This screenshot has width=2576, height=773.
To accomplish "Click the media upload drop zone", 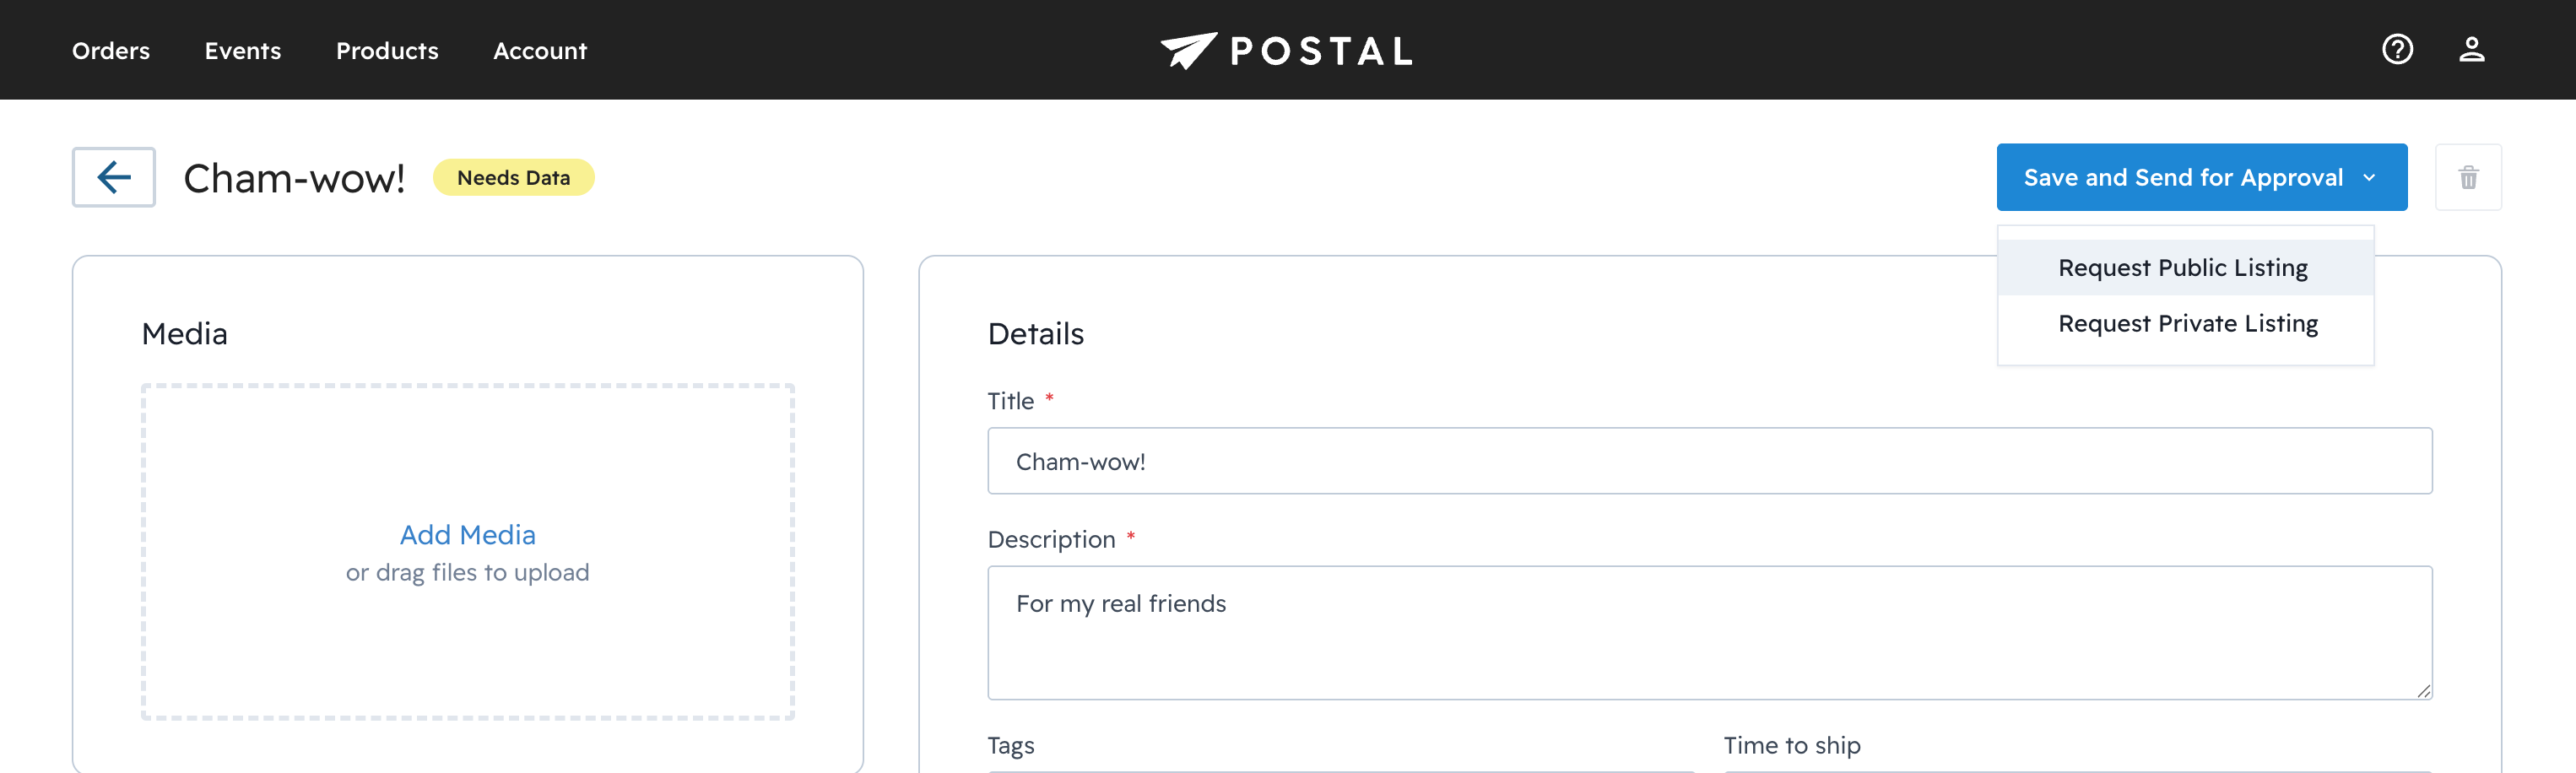I will tap(467, 650).
